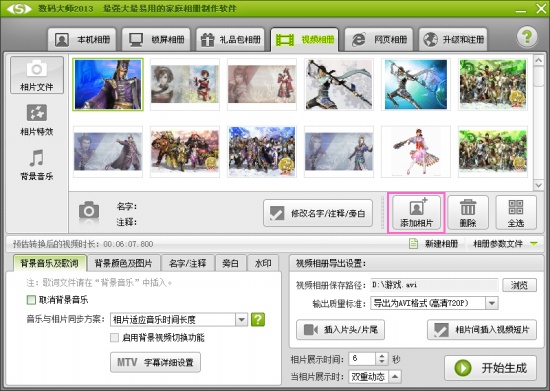
Task: Select 相片特效 in the sidebar
Action: coord(37,120)
